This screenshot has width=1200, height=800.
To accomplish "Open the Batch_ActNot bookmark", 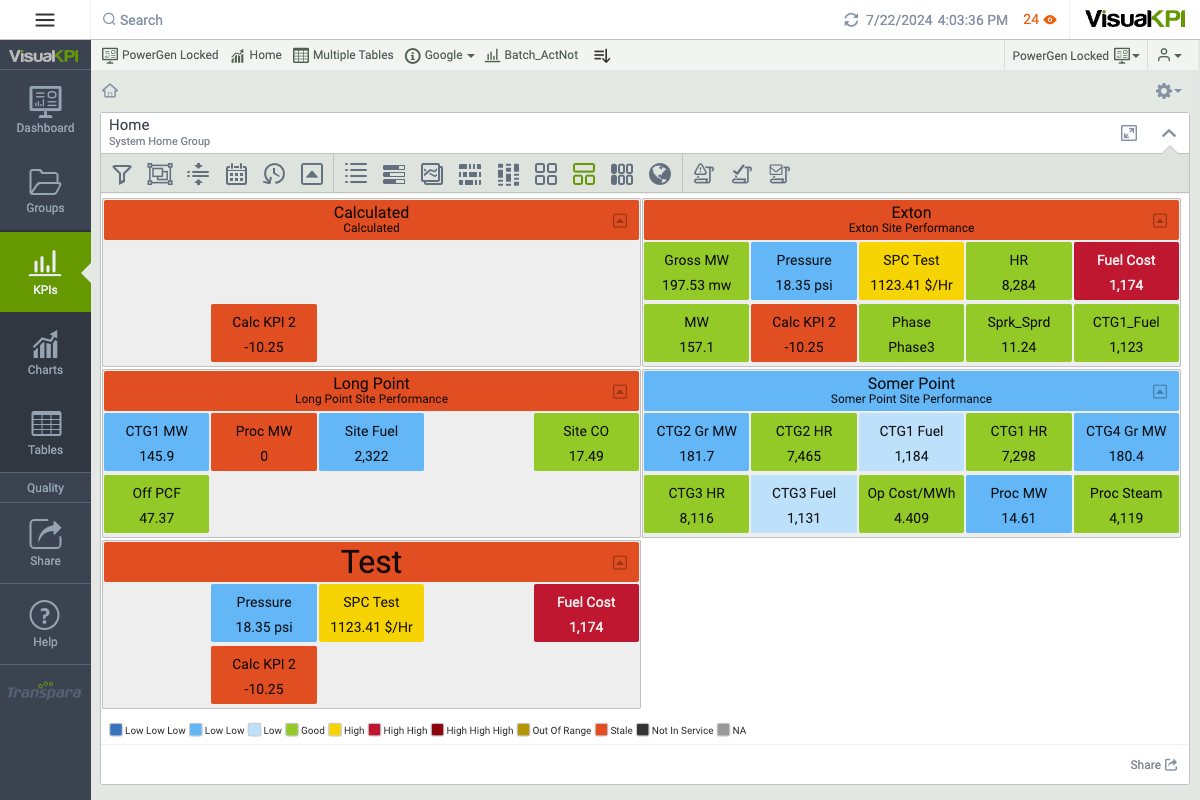I will (x=531, y=56).
